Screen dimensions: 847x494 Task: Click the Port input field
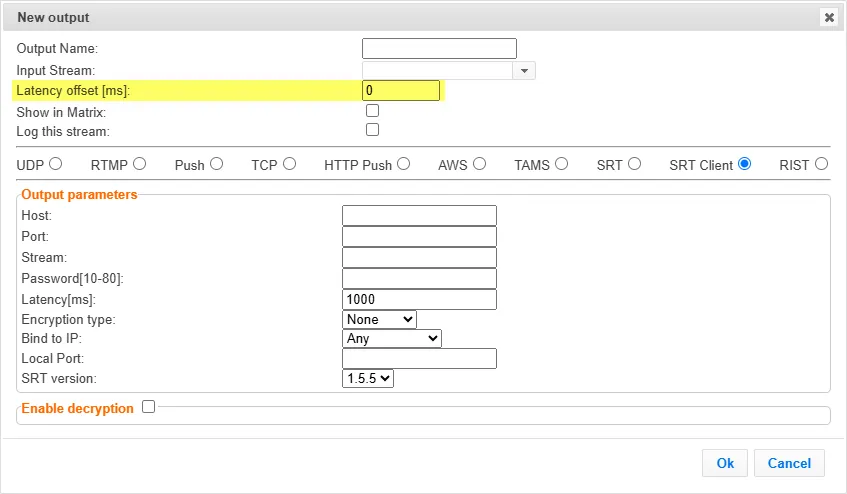coord(419,236)
